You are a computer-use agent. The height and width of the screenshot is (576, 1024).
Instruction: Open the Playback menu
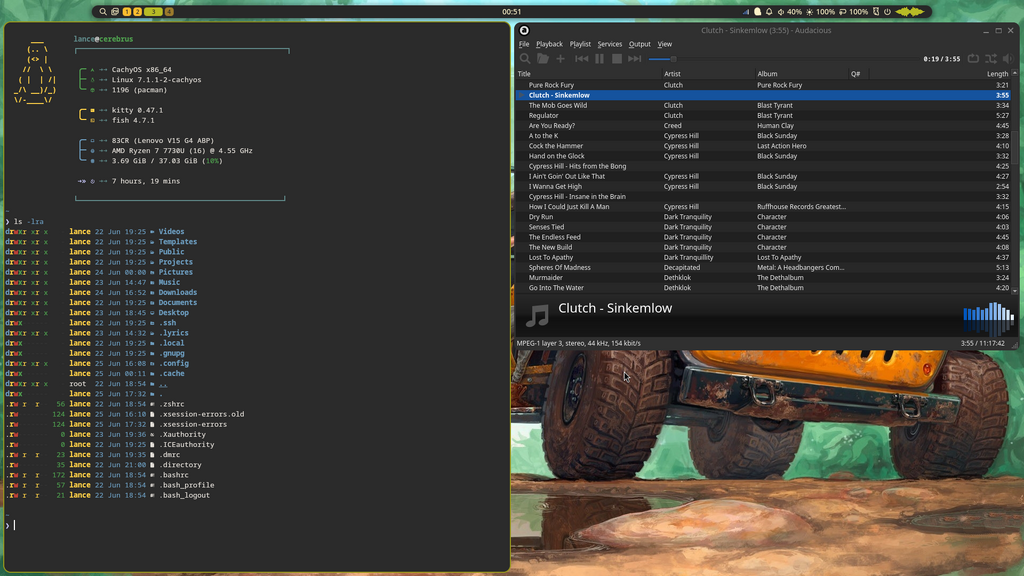(549, 44)
